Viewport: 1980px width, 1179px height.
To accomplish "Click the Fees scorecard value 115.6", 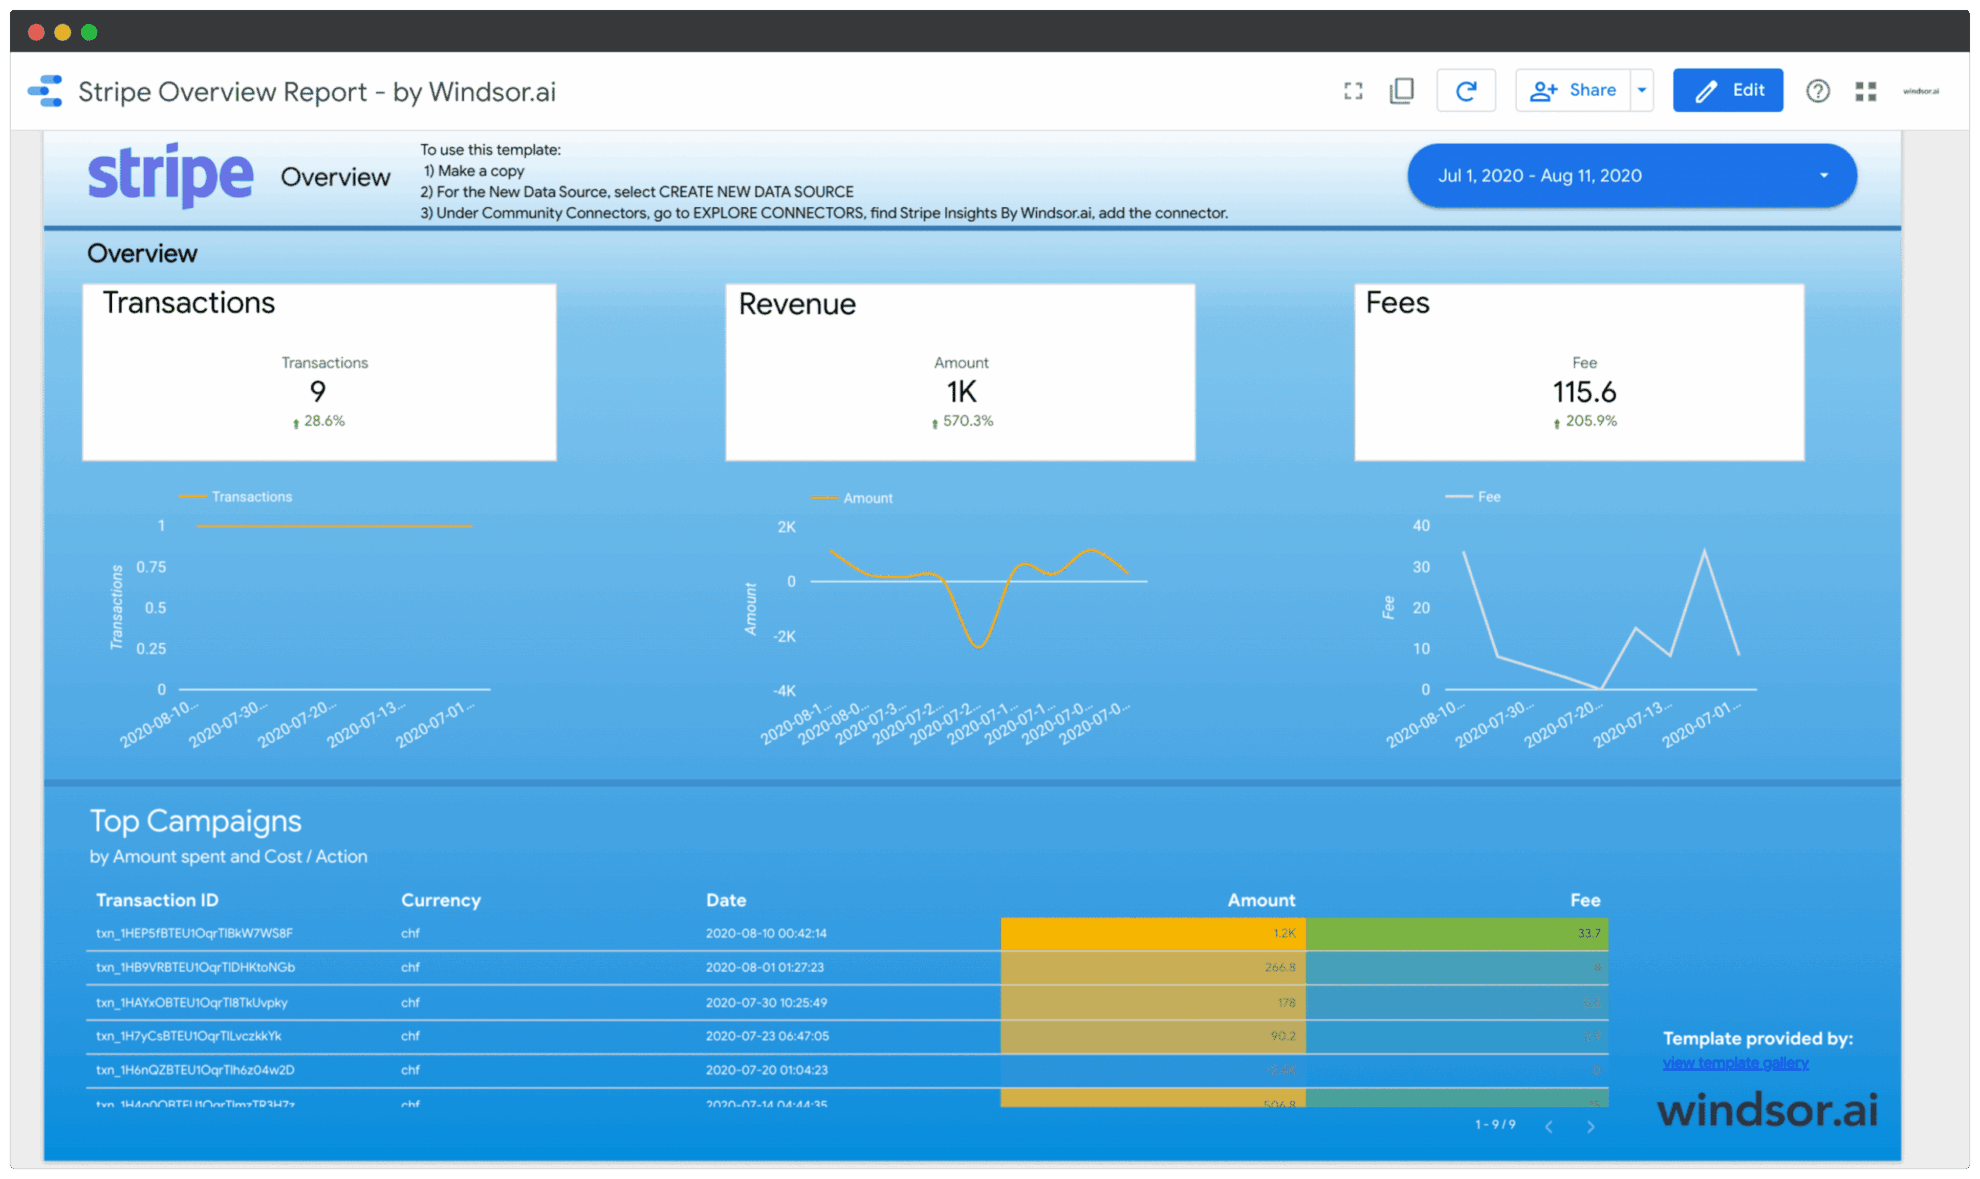I will (1584, 391).
